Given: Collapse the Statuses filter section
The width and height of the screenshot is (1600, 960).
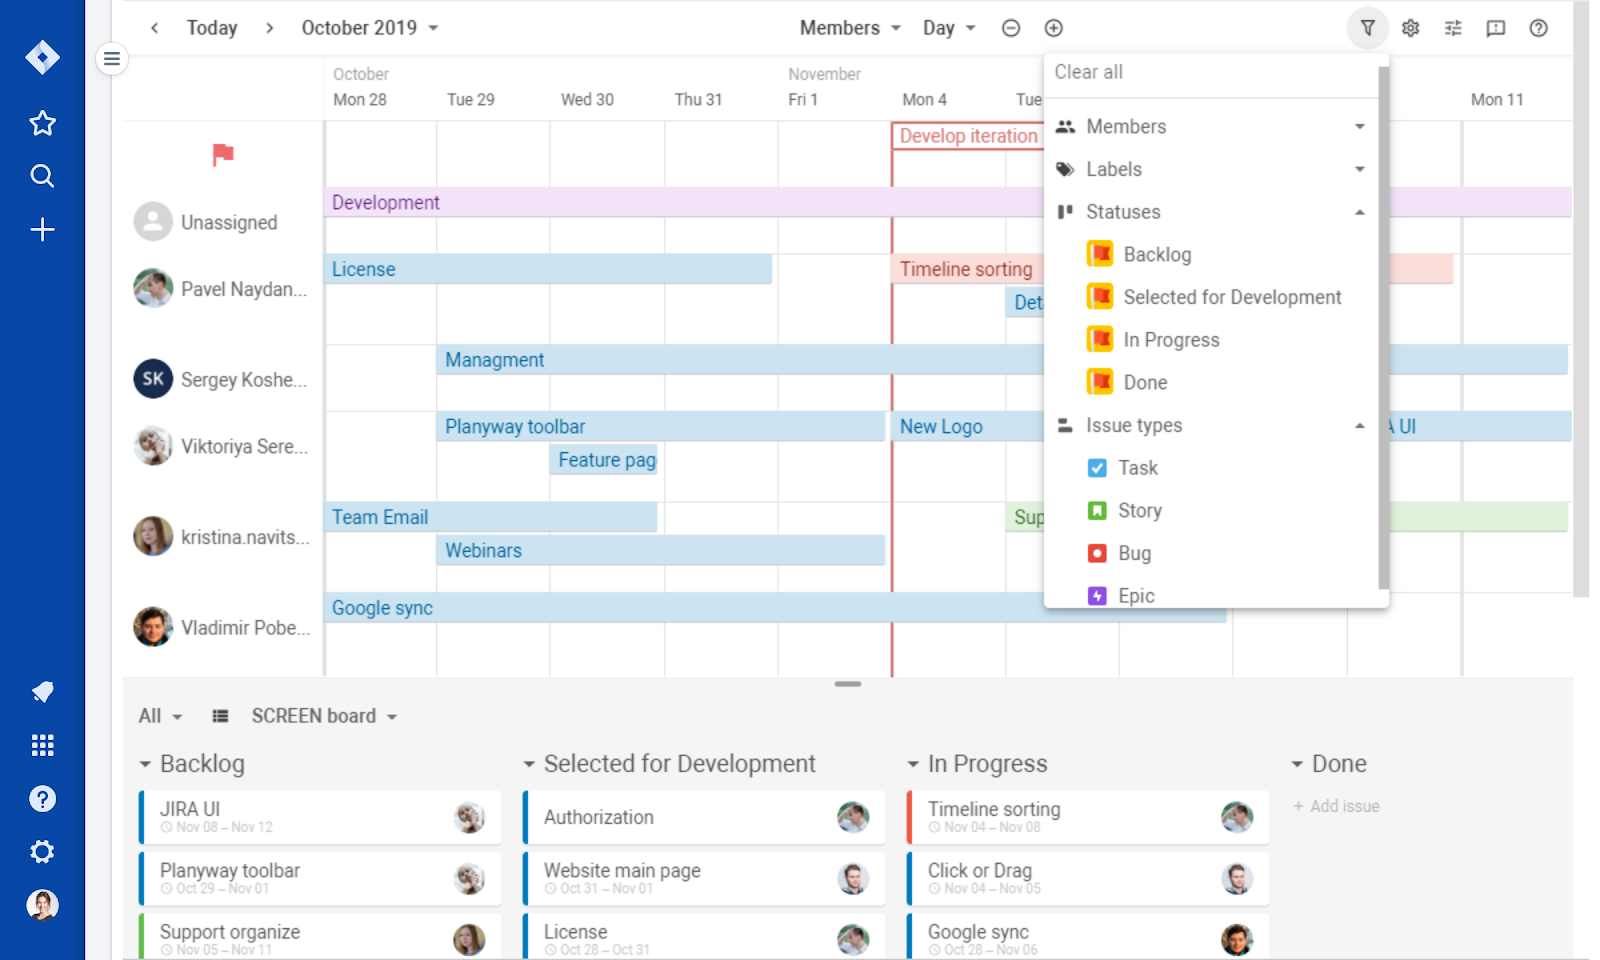Looking at the screenshot, I should (x=1358, y=212).
